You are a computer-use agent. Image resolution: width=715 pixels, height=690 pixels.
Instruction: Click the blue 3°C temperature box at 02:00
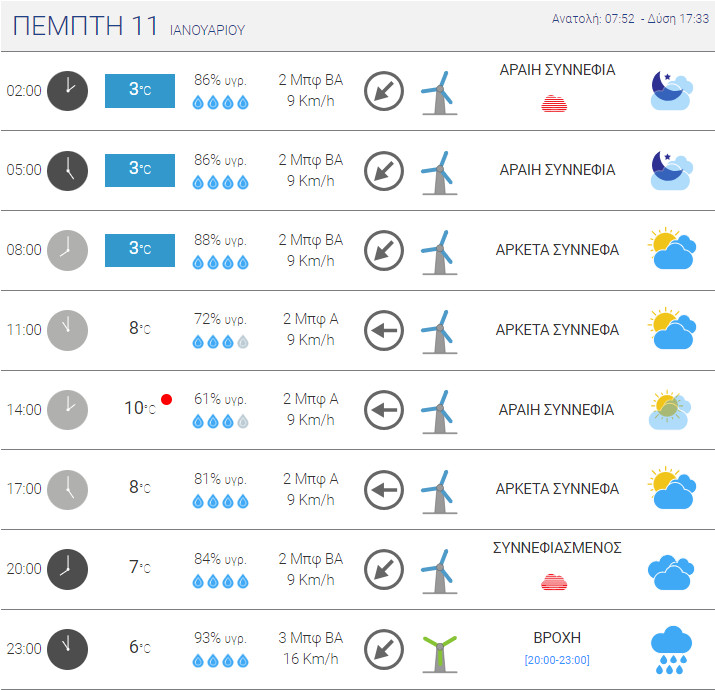pos(140,90)
